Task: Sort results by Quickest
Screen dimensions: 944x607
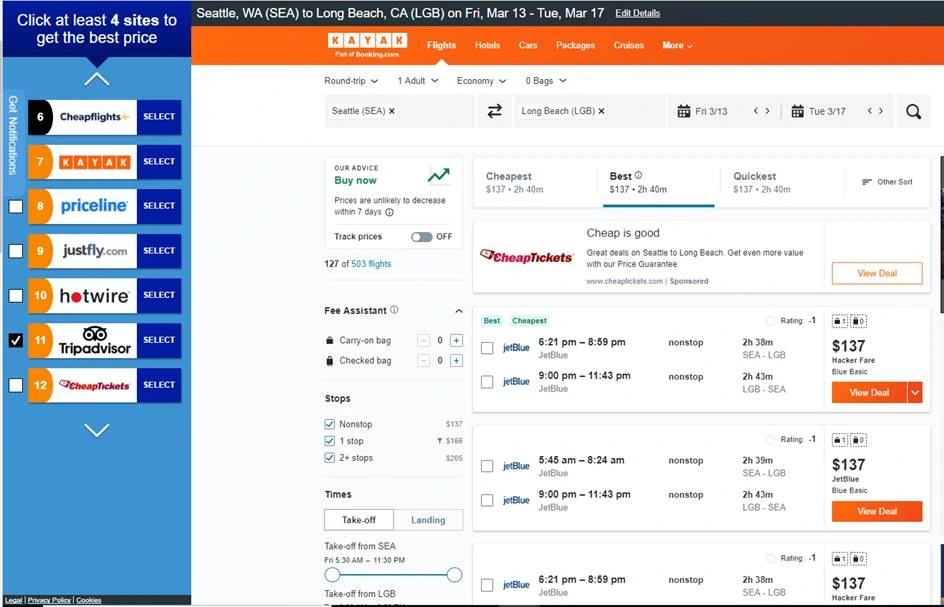Action: point(780,182)
